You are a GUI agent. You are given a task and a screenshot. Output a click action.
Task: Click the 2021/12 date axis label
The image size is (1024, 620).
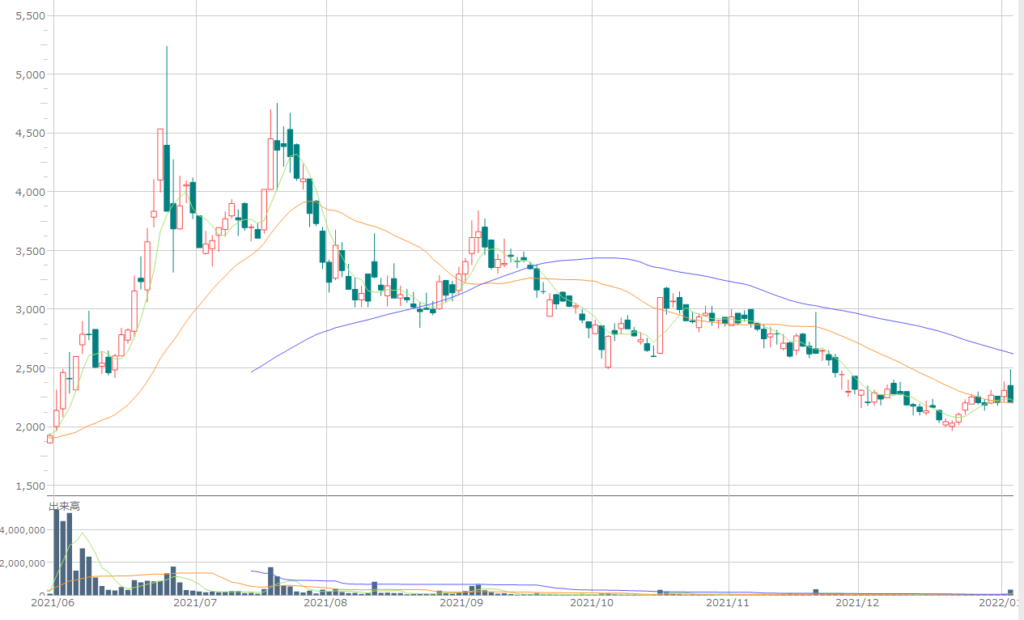tap(857, 602)
